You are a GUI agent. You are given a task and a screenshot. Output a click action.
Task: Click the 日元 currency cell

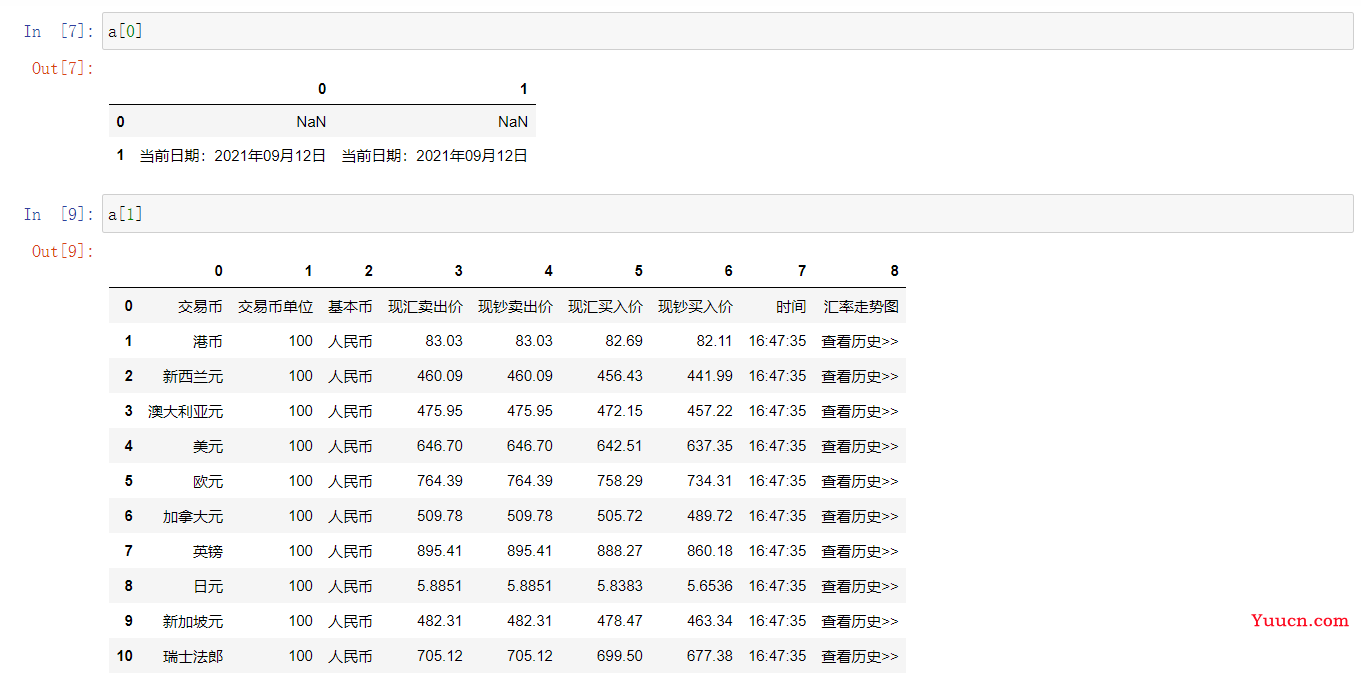click(208, 586)
